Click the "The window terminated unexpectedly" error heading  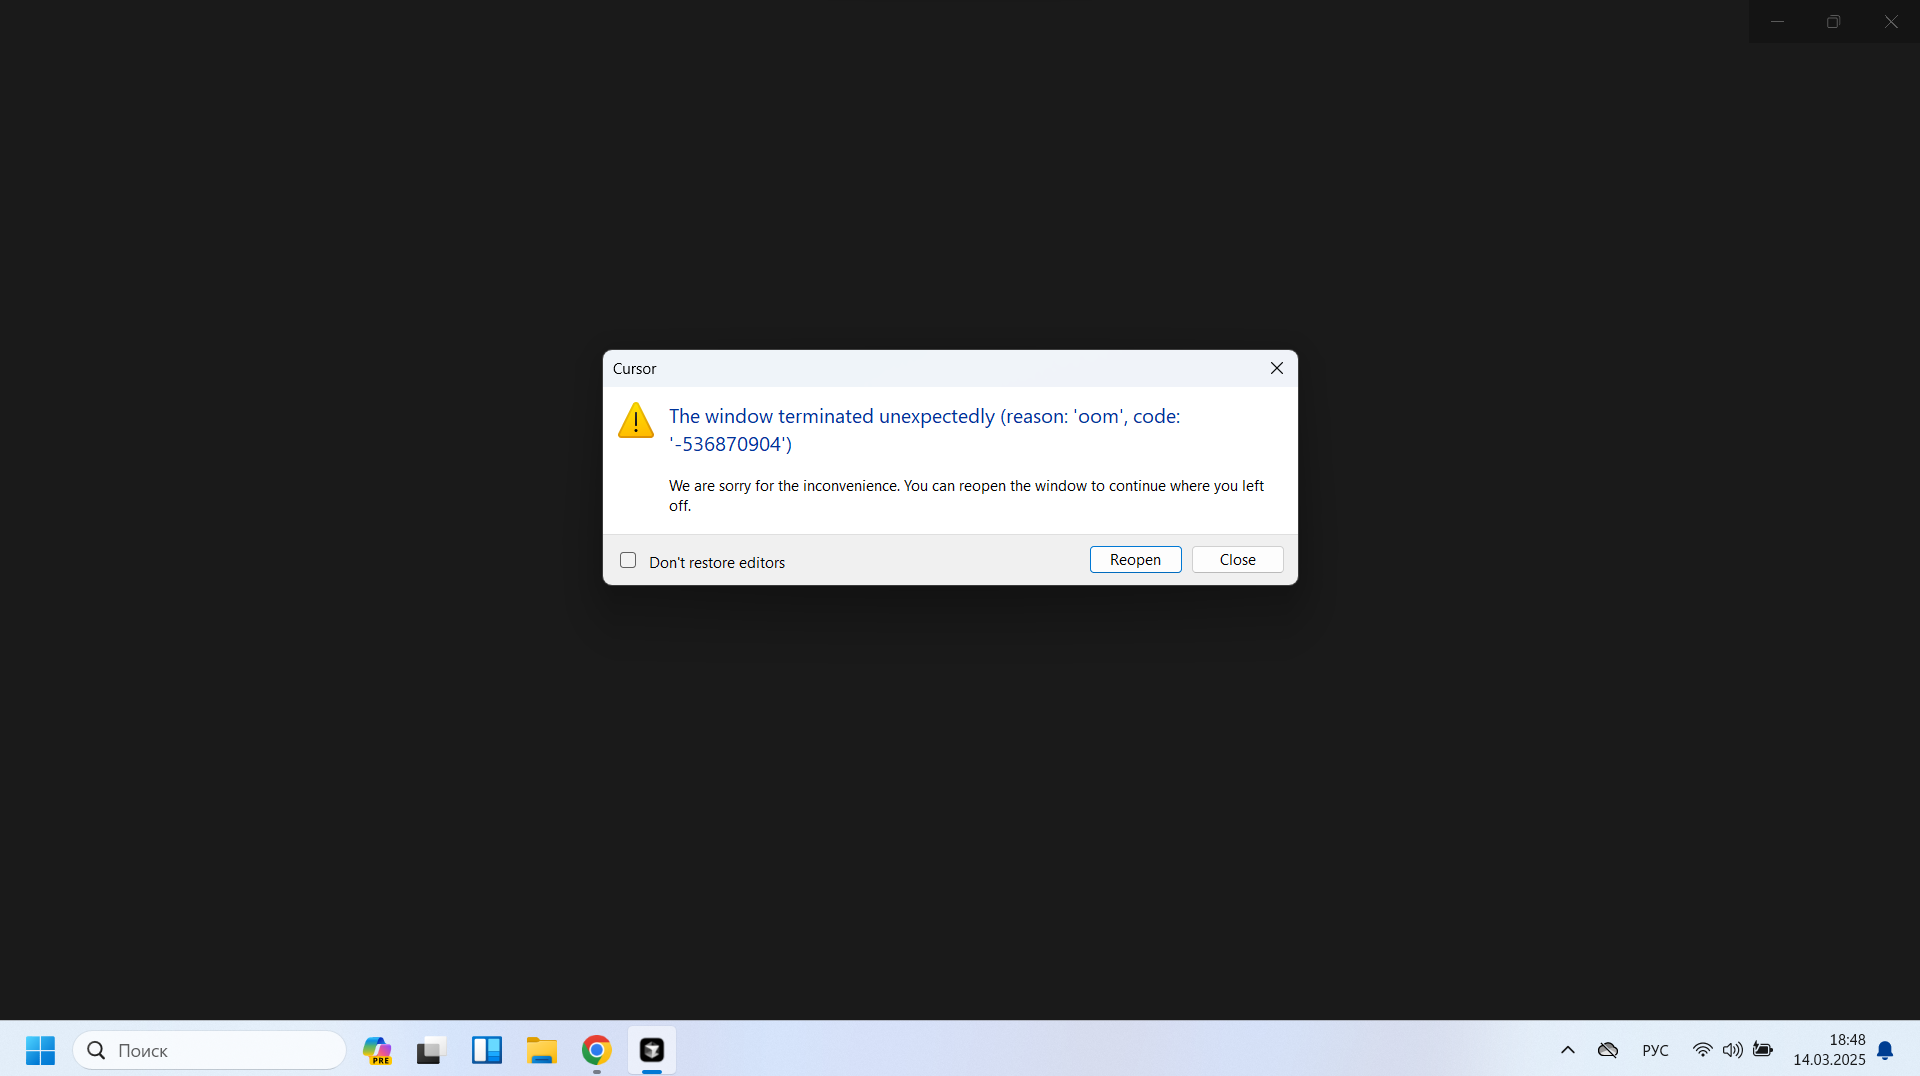(924, 430)
